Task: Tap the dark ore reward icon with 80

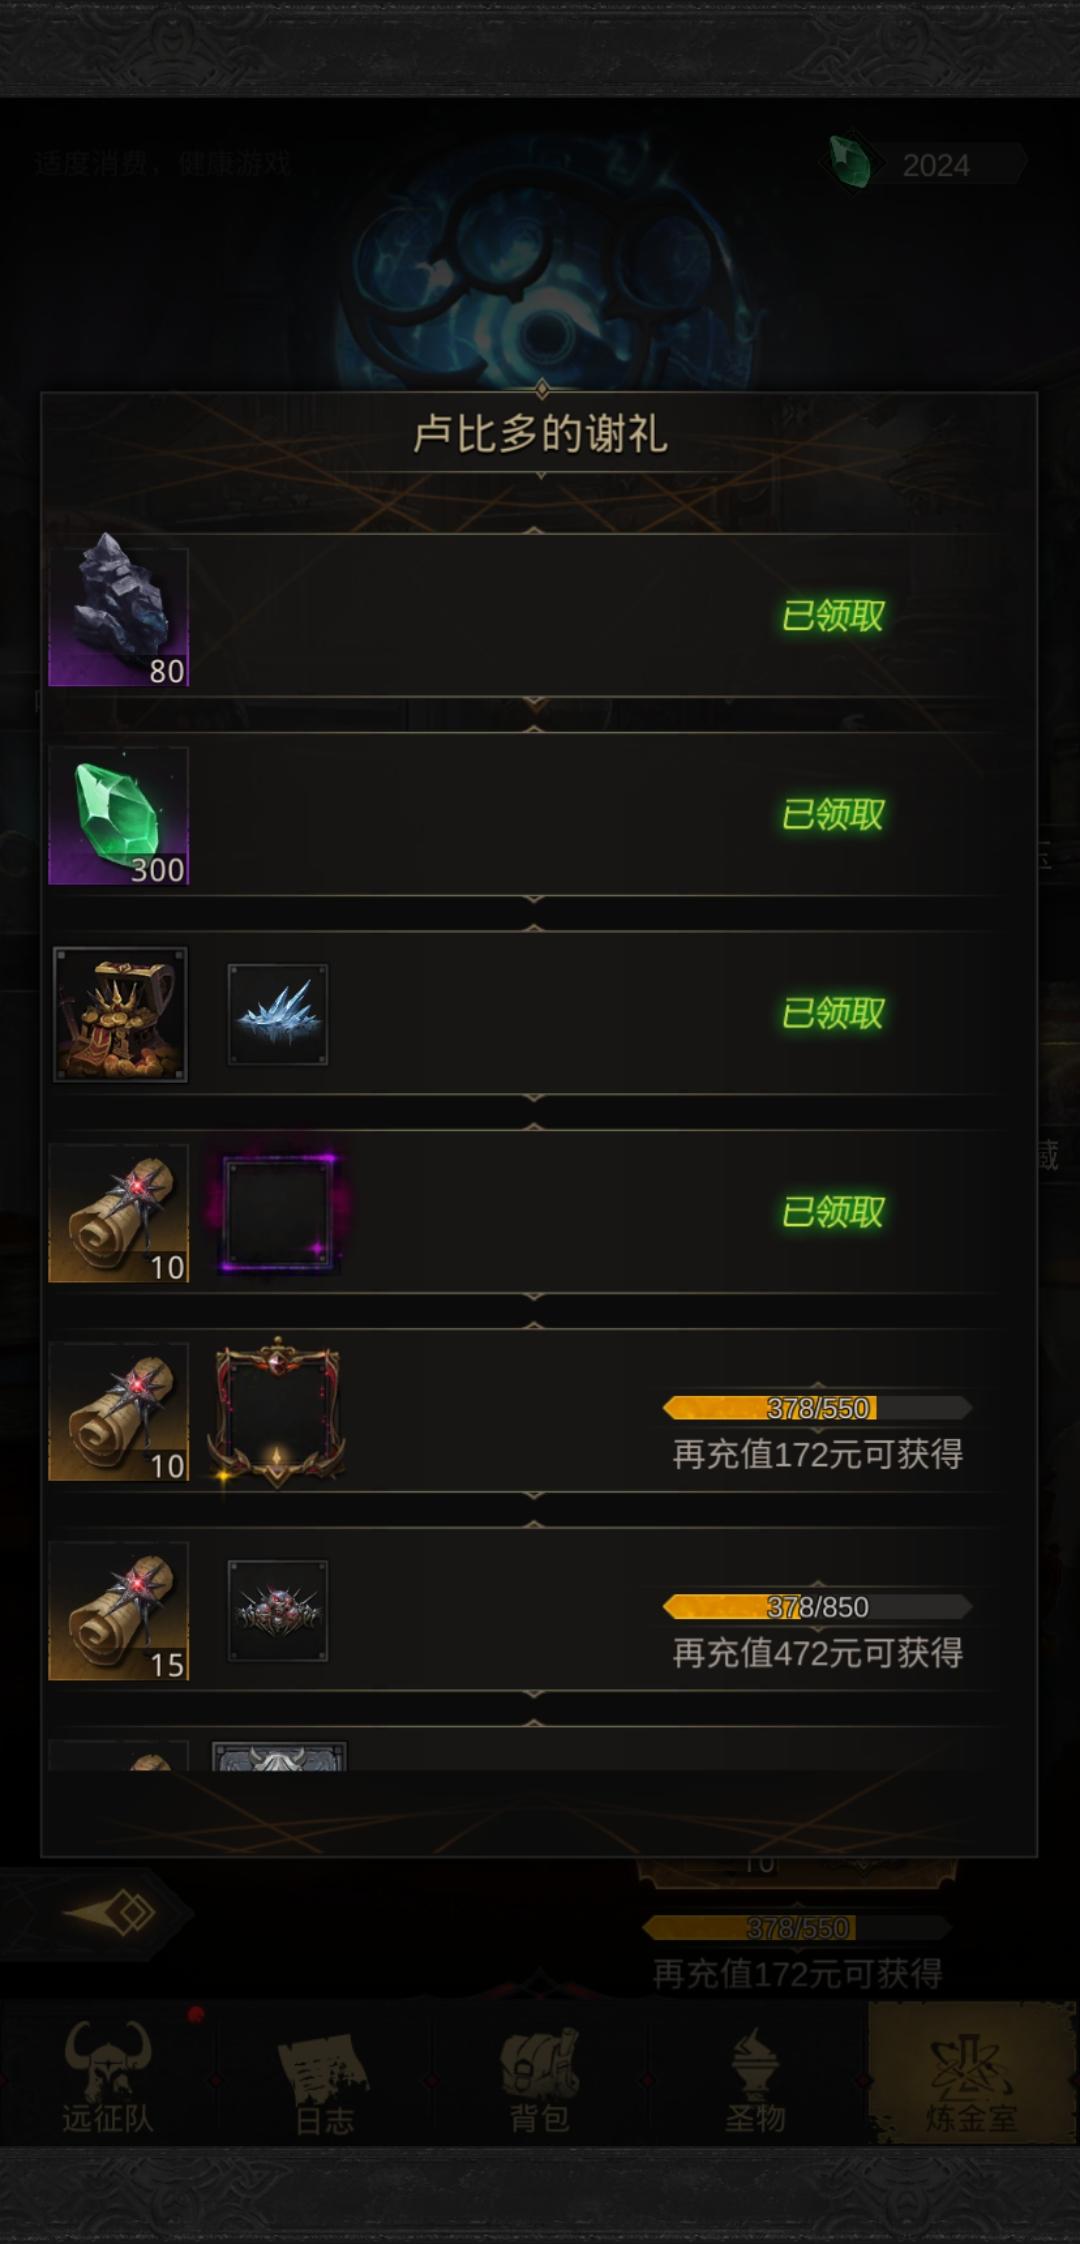Action: tap(119, 616)
